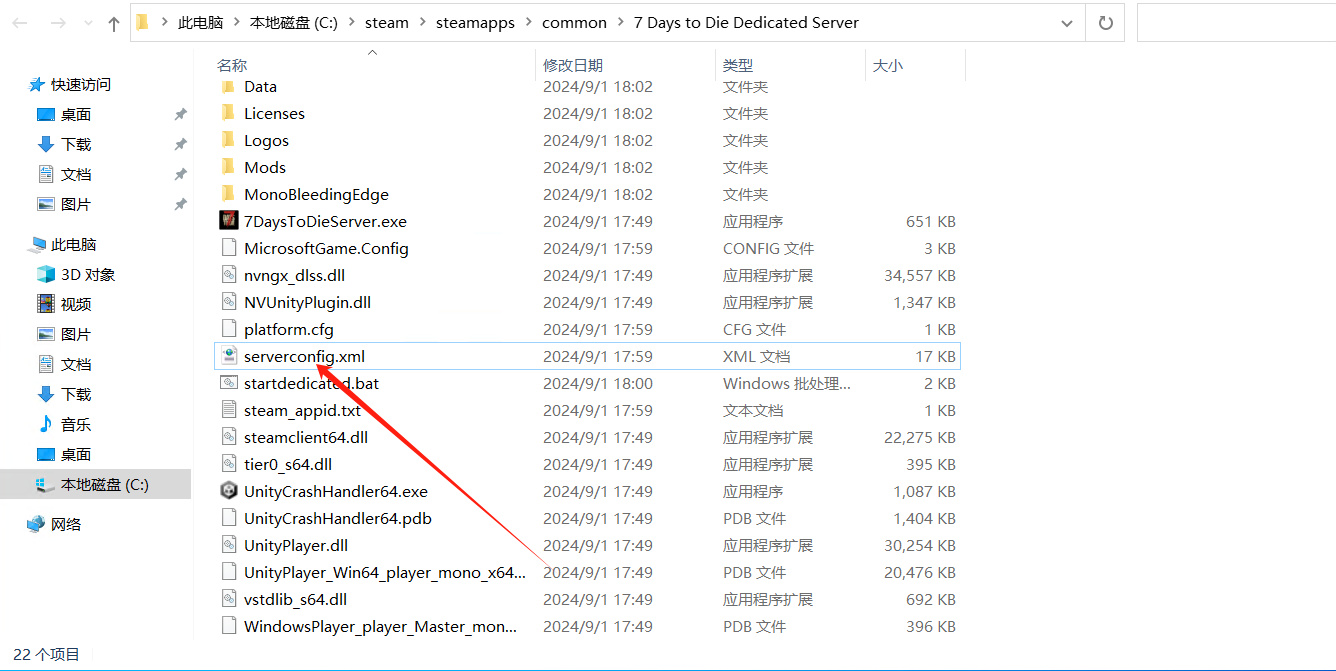Expand the chevron after common in path
This screenshot has height=671, width=1336.
tap(620, 23)
